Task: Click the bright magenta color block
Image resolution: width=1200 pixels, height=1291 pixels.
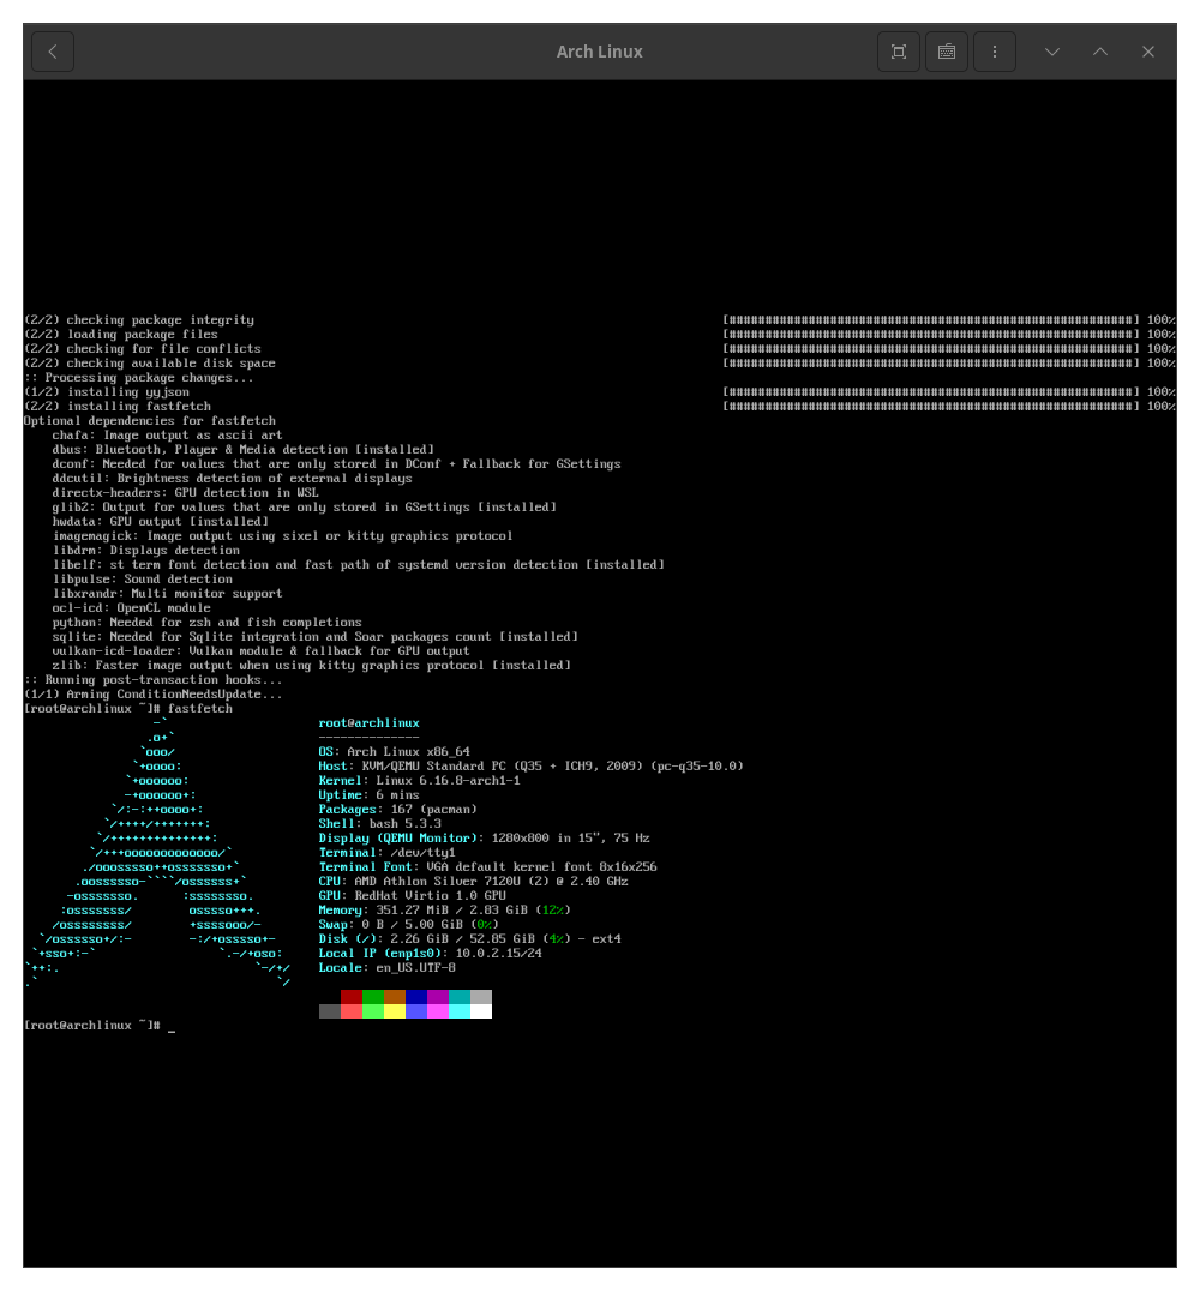Action: [438, 1012]
